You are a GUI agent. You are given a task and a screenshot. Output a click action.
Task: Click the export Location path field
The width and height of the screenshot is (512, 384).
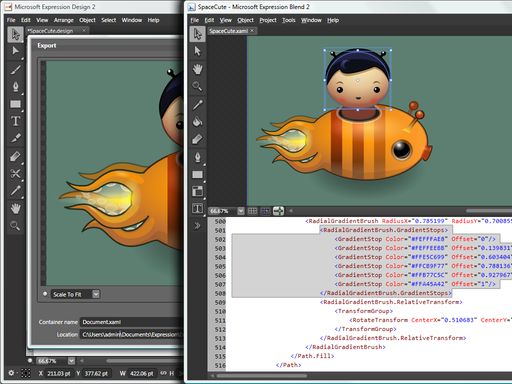131,334
